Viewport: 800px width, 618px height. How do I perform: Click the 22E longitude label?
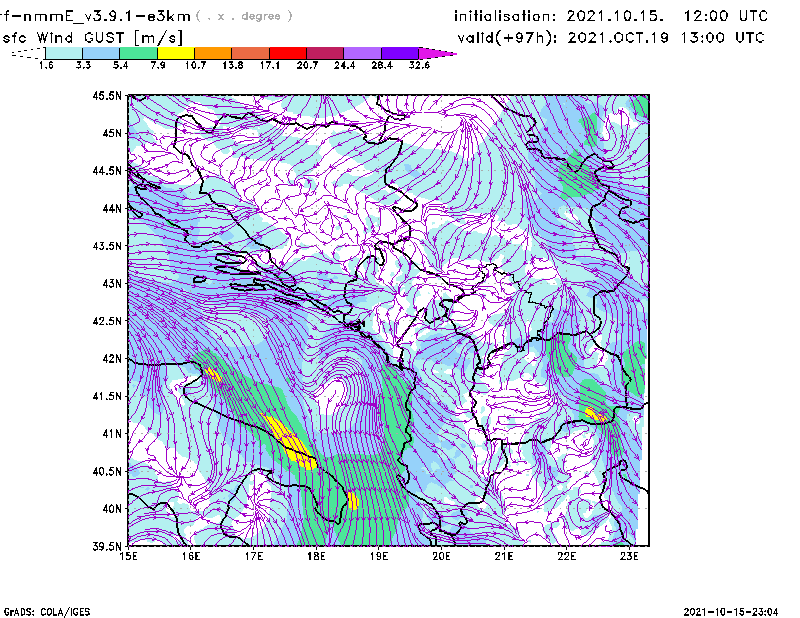pos(567,556)
